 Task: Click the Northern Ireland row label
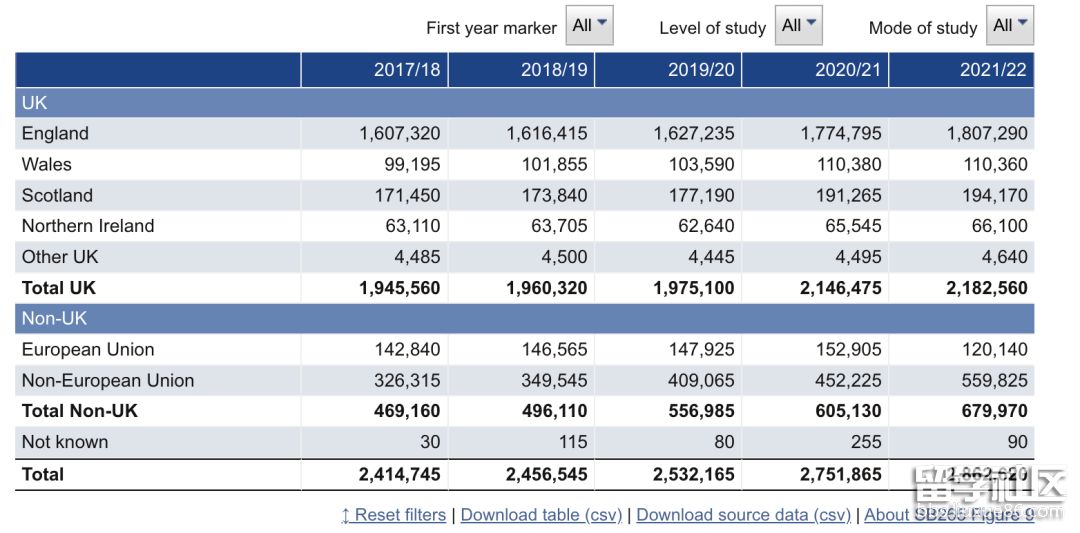(x=88, y=226)
